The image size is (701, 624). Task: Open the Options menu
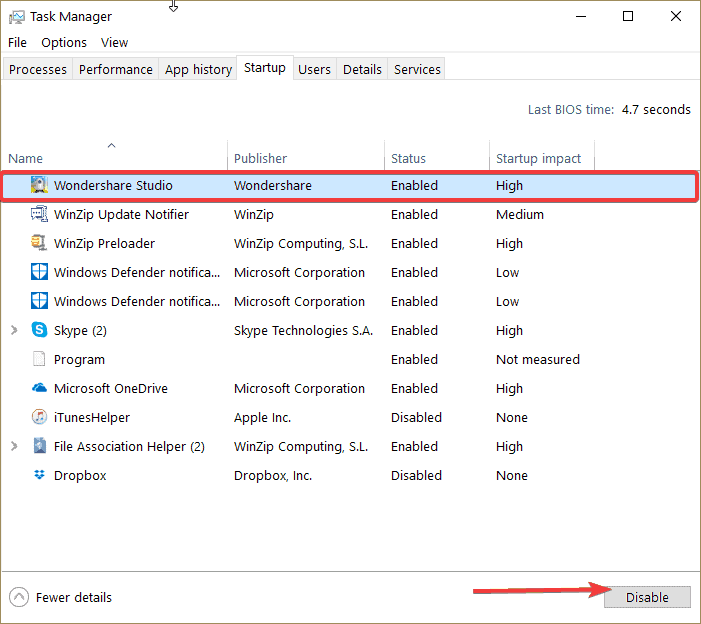[x=64, y=42]
